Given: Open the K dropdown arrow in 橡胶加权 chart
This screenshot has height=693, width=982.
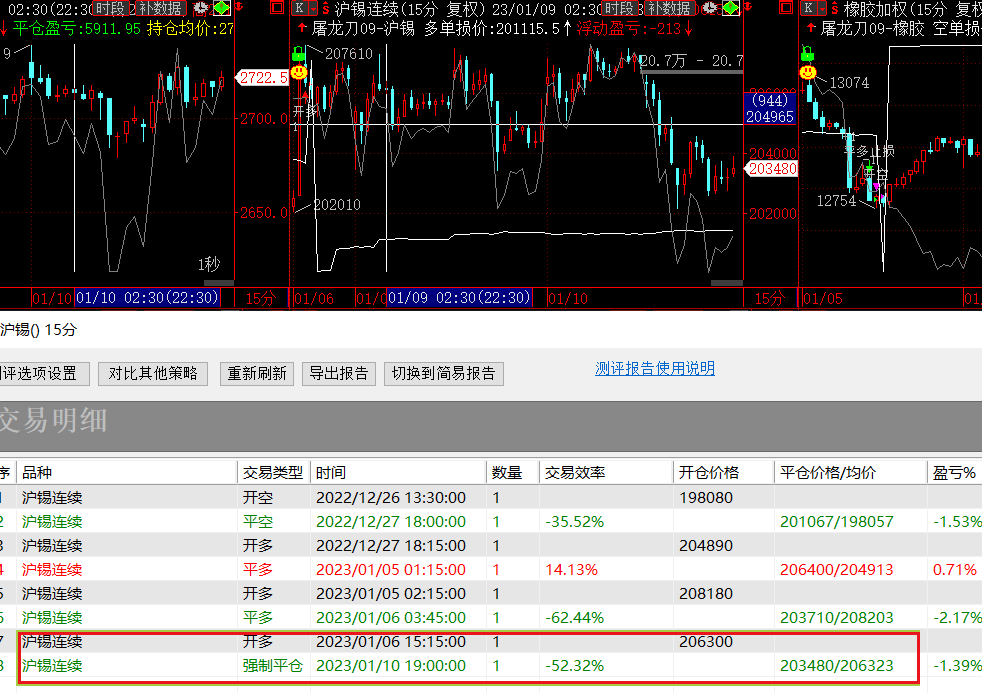Looking at the screenshot, I should pos(821,8).
